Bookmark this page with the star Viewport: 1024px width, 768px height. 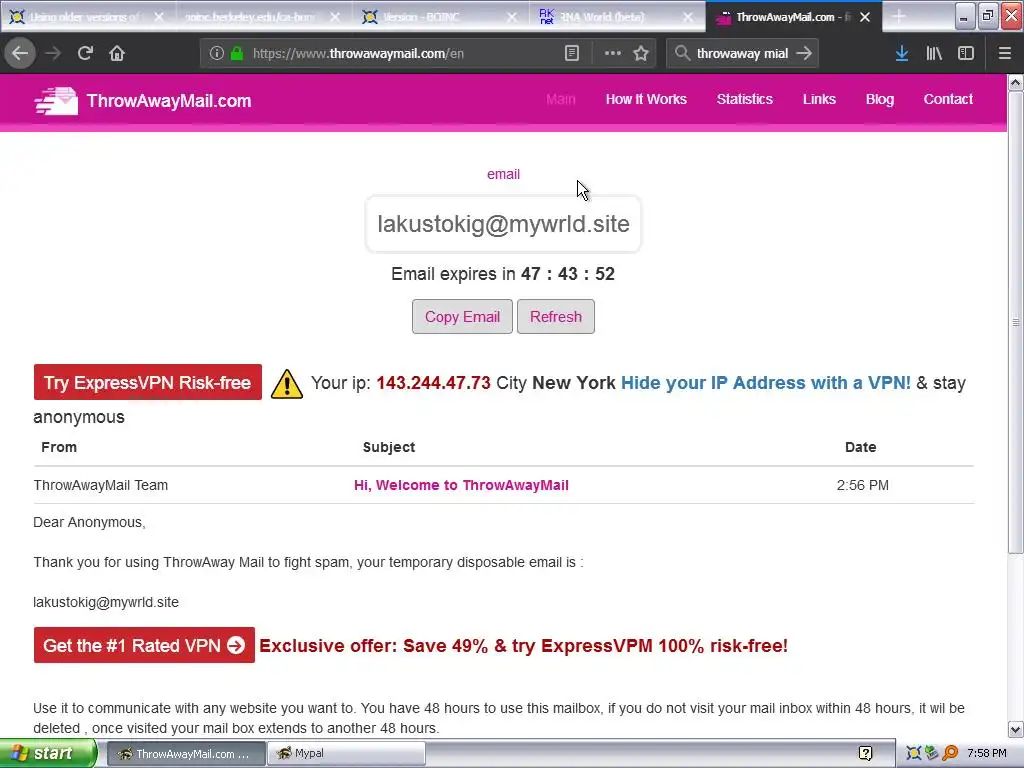641,54
